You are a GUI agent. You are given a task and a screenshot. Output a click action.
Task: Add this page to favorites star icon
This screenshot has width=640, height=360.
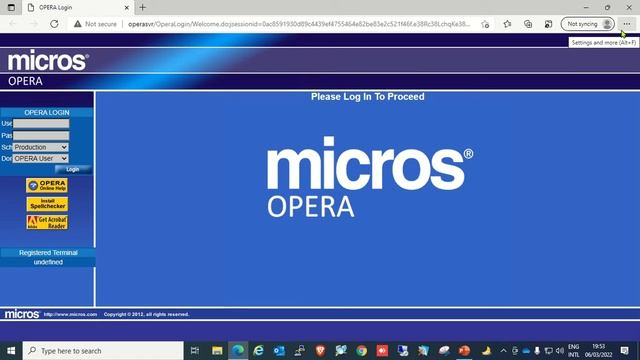(485, 24)
